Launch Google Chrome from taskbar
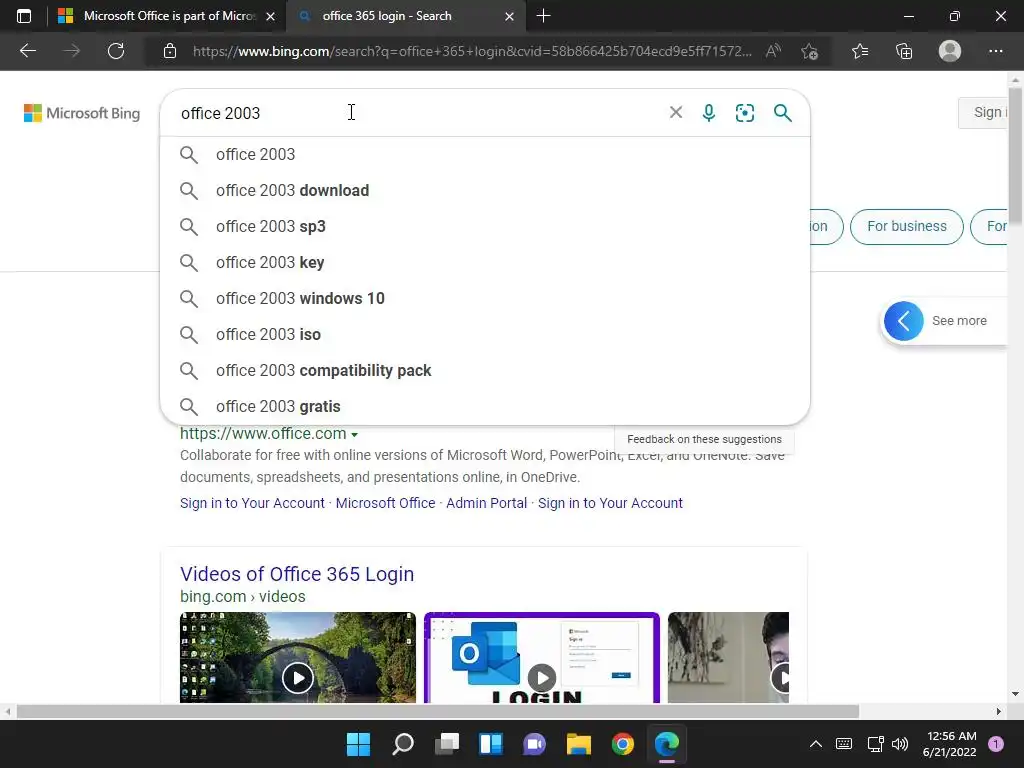Image resolution: width=1024 pixels, height=768 pixels. [622, 744]
